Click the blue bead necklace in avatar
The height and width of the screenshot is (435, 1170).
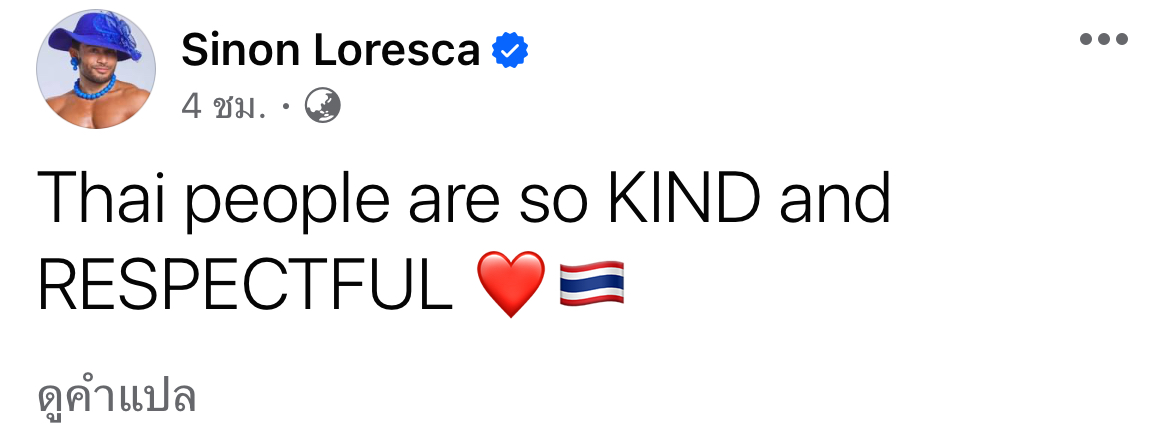[95, 89]
